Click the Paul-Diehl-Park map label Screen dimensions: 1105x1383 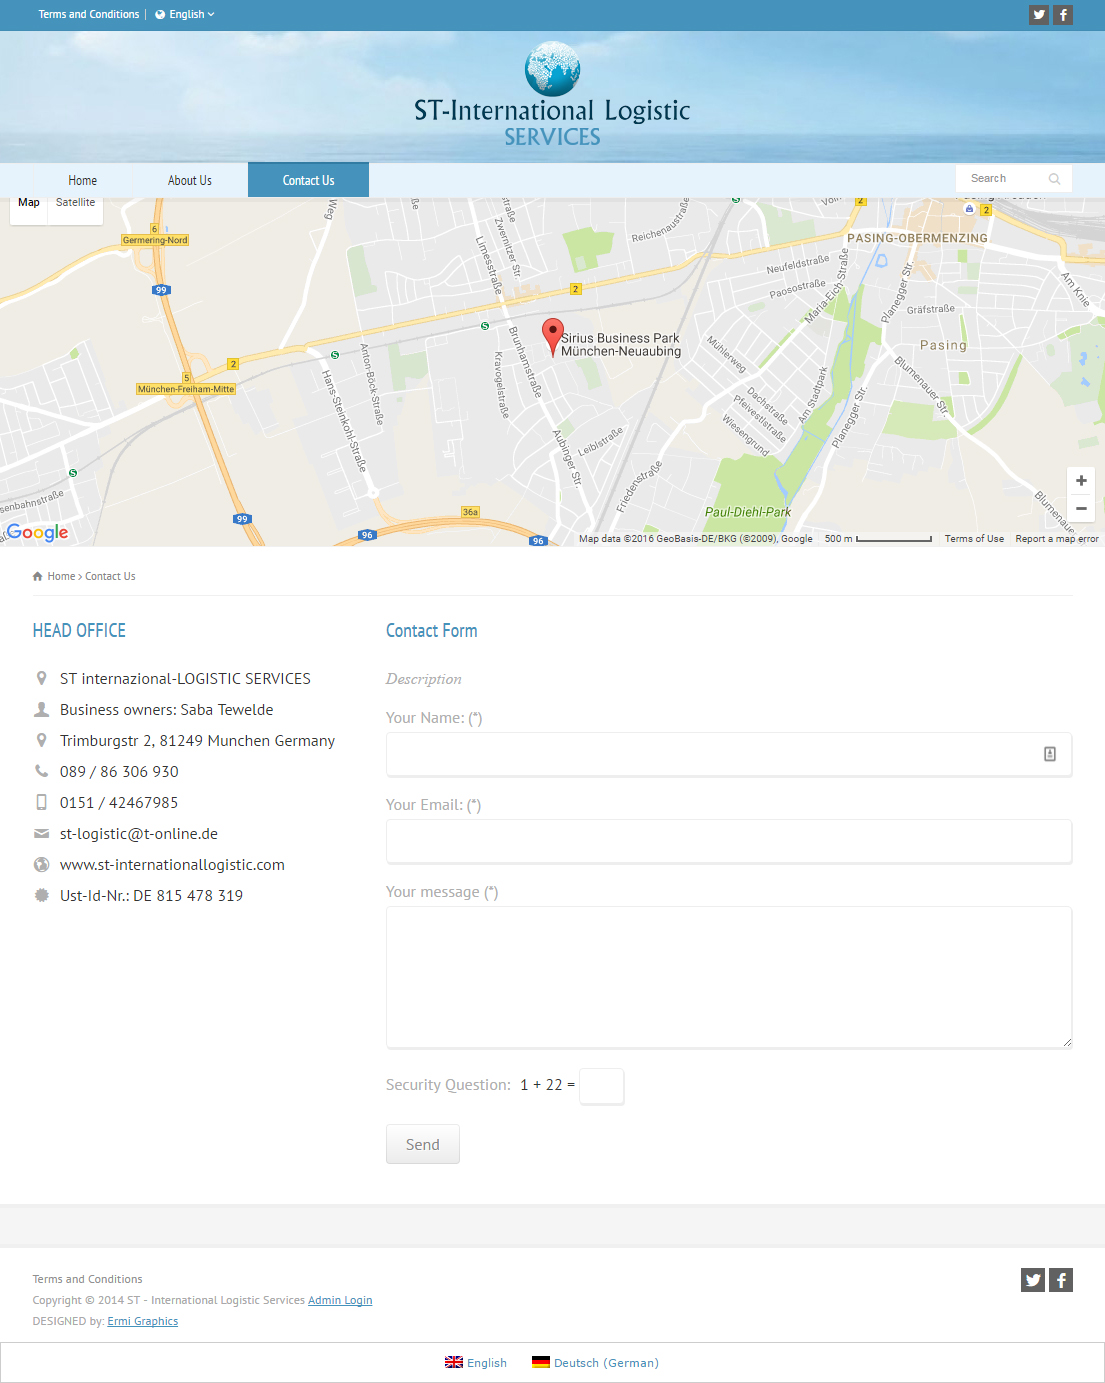point(748,512)
